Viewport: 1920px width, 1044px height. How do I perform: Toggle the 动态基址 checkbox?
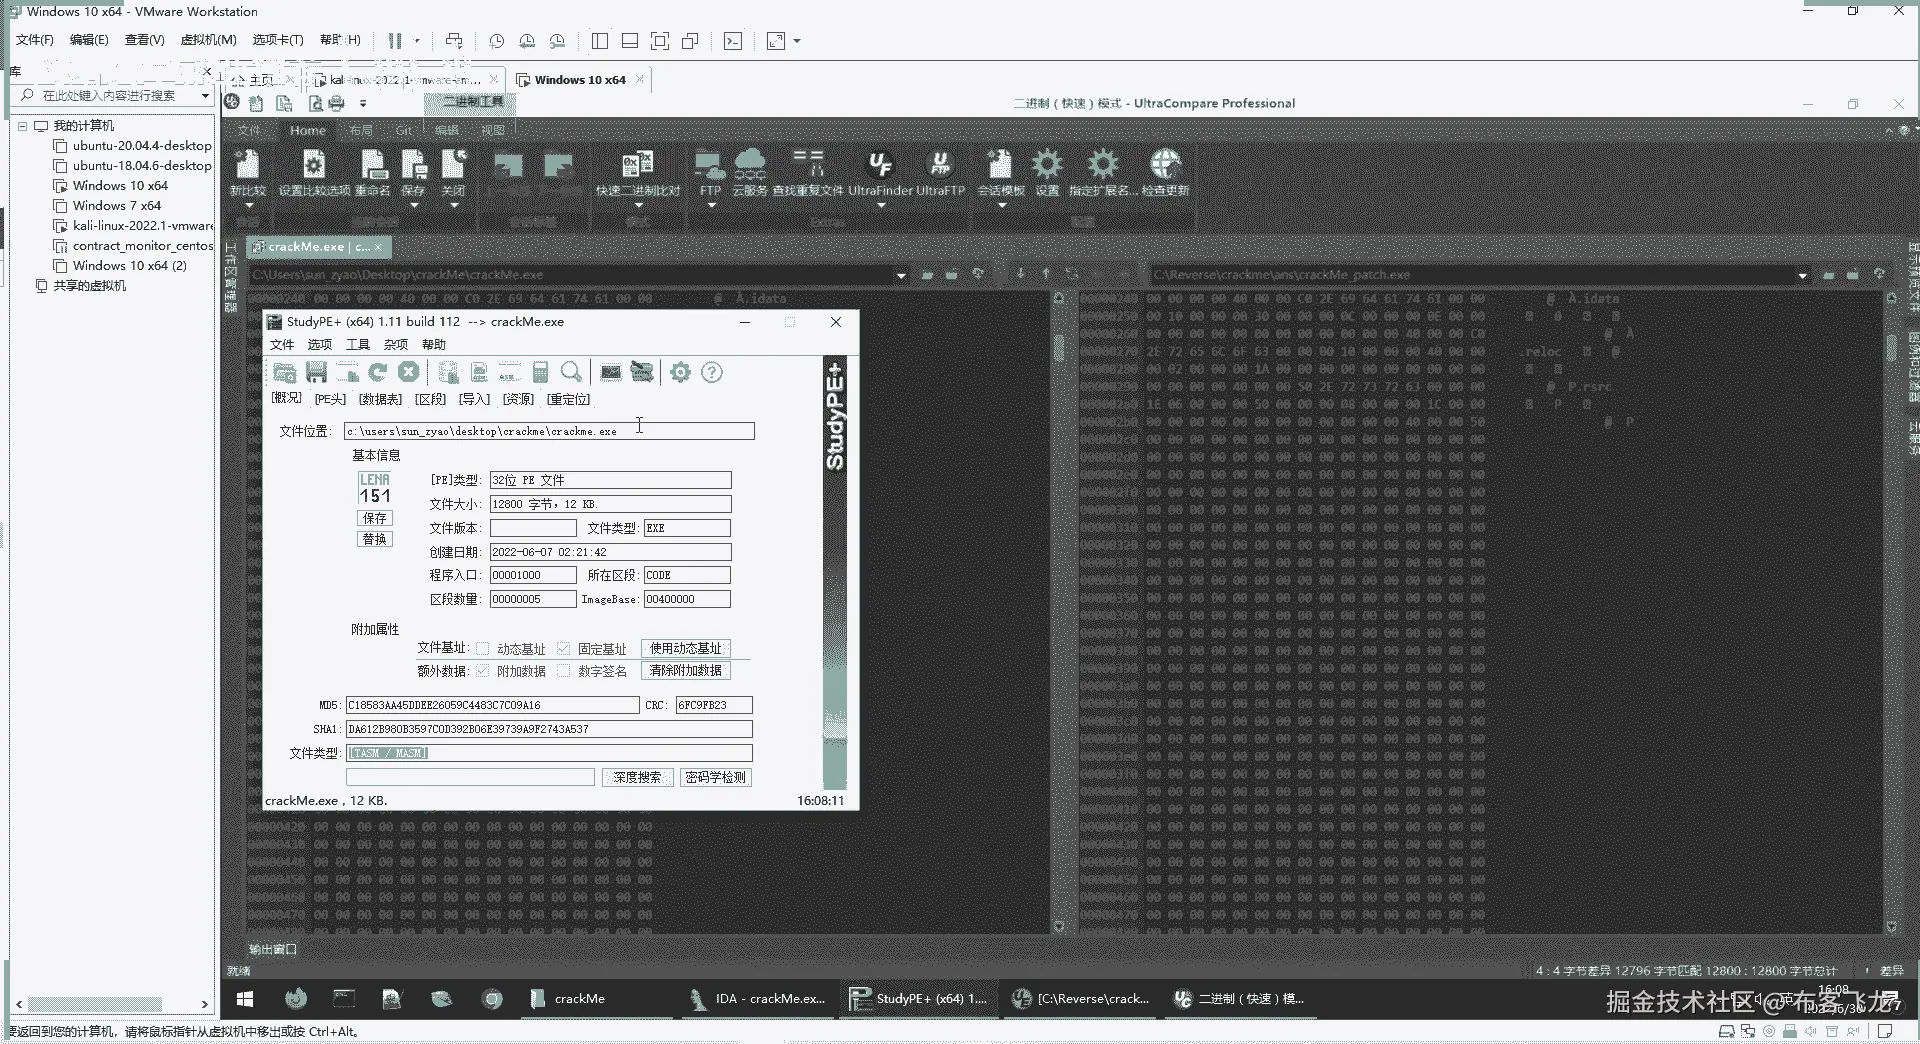[x=483, y=649]
